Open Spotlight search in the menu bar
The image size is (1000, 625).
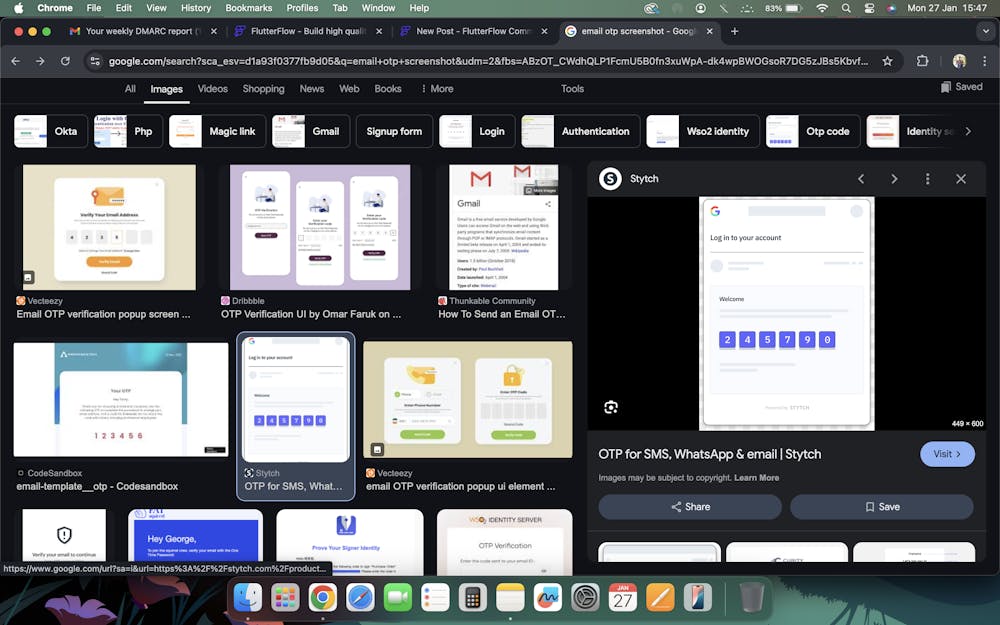(x=846, y=8)
